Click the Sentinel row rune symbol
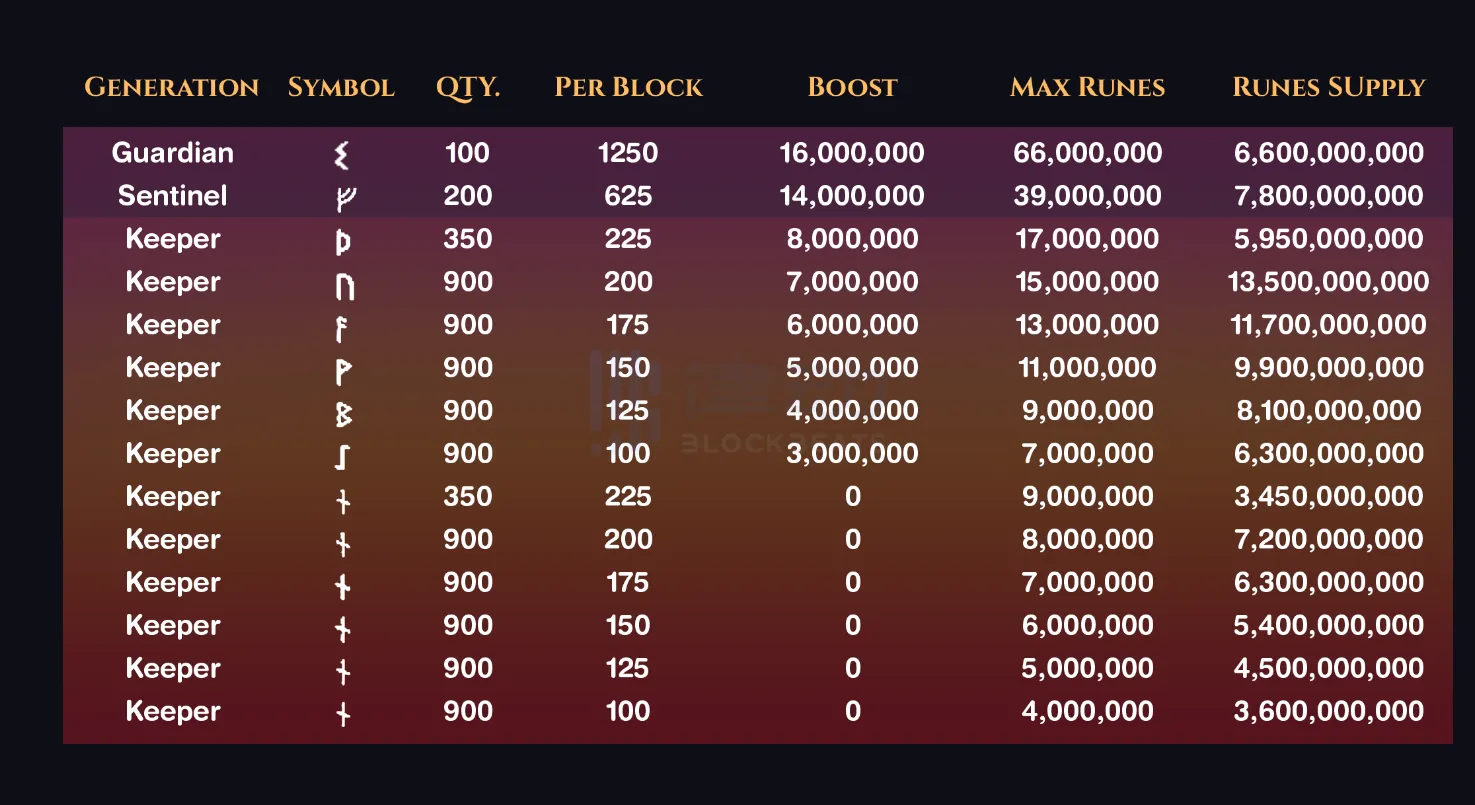Viewport: 1475px width, 805px height. [342, 198]
